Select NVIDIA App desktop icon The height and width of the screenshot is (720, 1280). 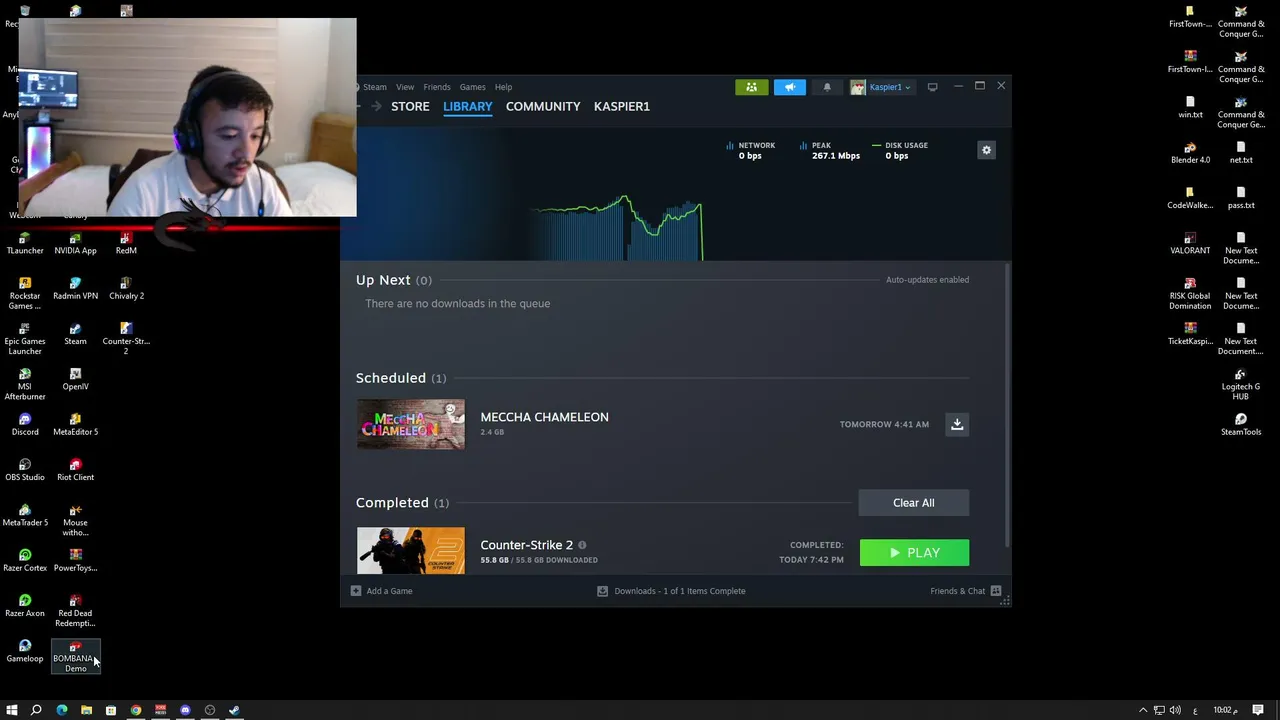(x=75, y=243)
